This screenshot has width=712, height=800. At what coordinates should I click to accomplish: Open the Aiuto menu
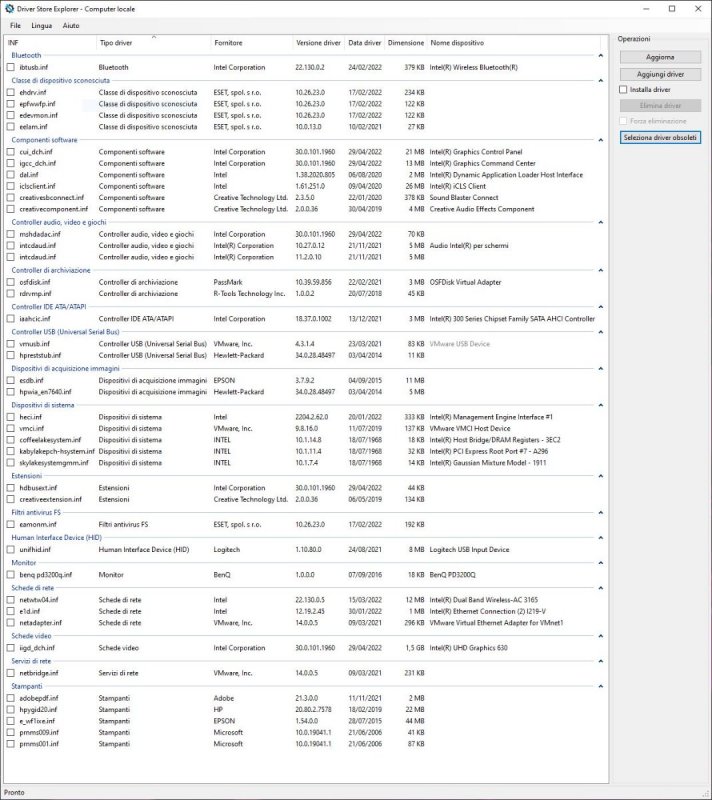[x=71, y=26]
